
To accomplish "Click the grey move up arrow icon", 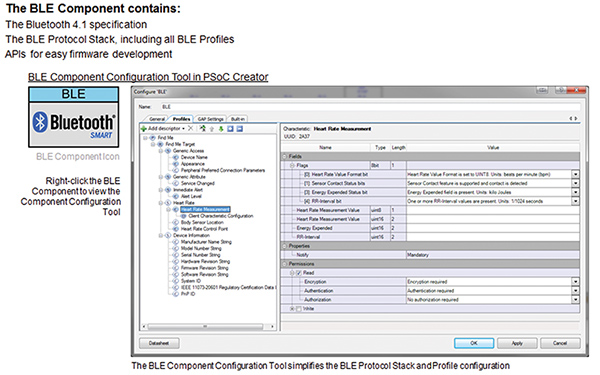I will point(212,129).
